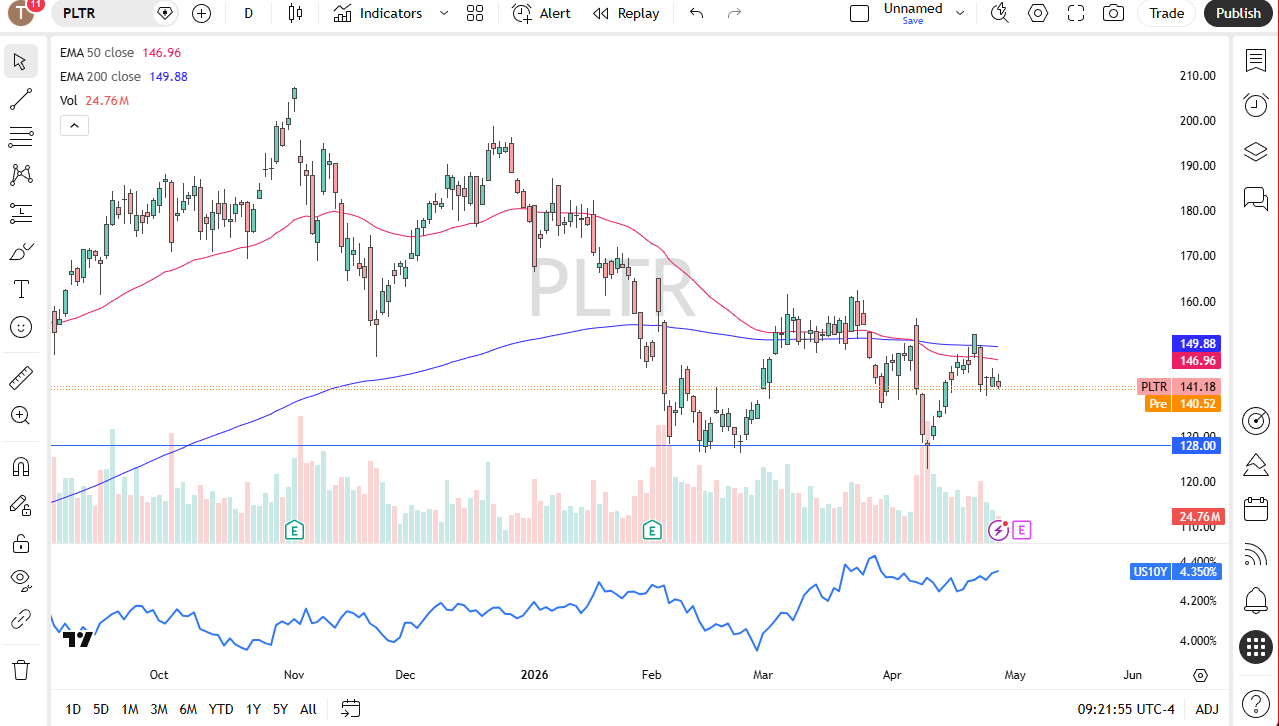This screenshot has height=726, width=1279.
Task: Click the February earnings E marker
Action: click(653, 529)
